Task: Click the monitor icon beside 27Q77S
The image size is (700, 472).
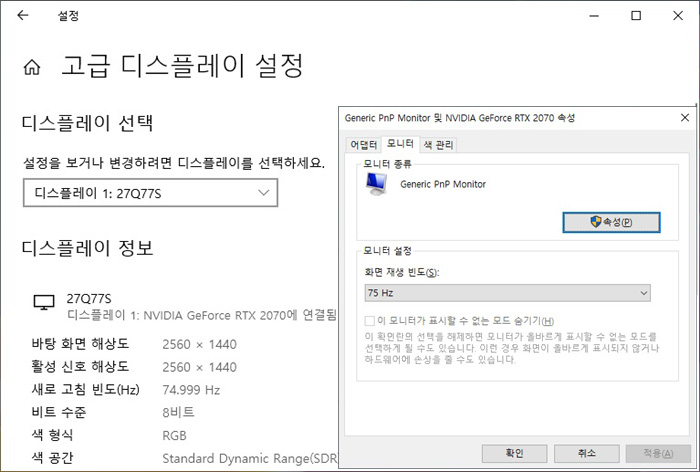Action: point(43,302)
